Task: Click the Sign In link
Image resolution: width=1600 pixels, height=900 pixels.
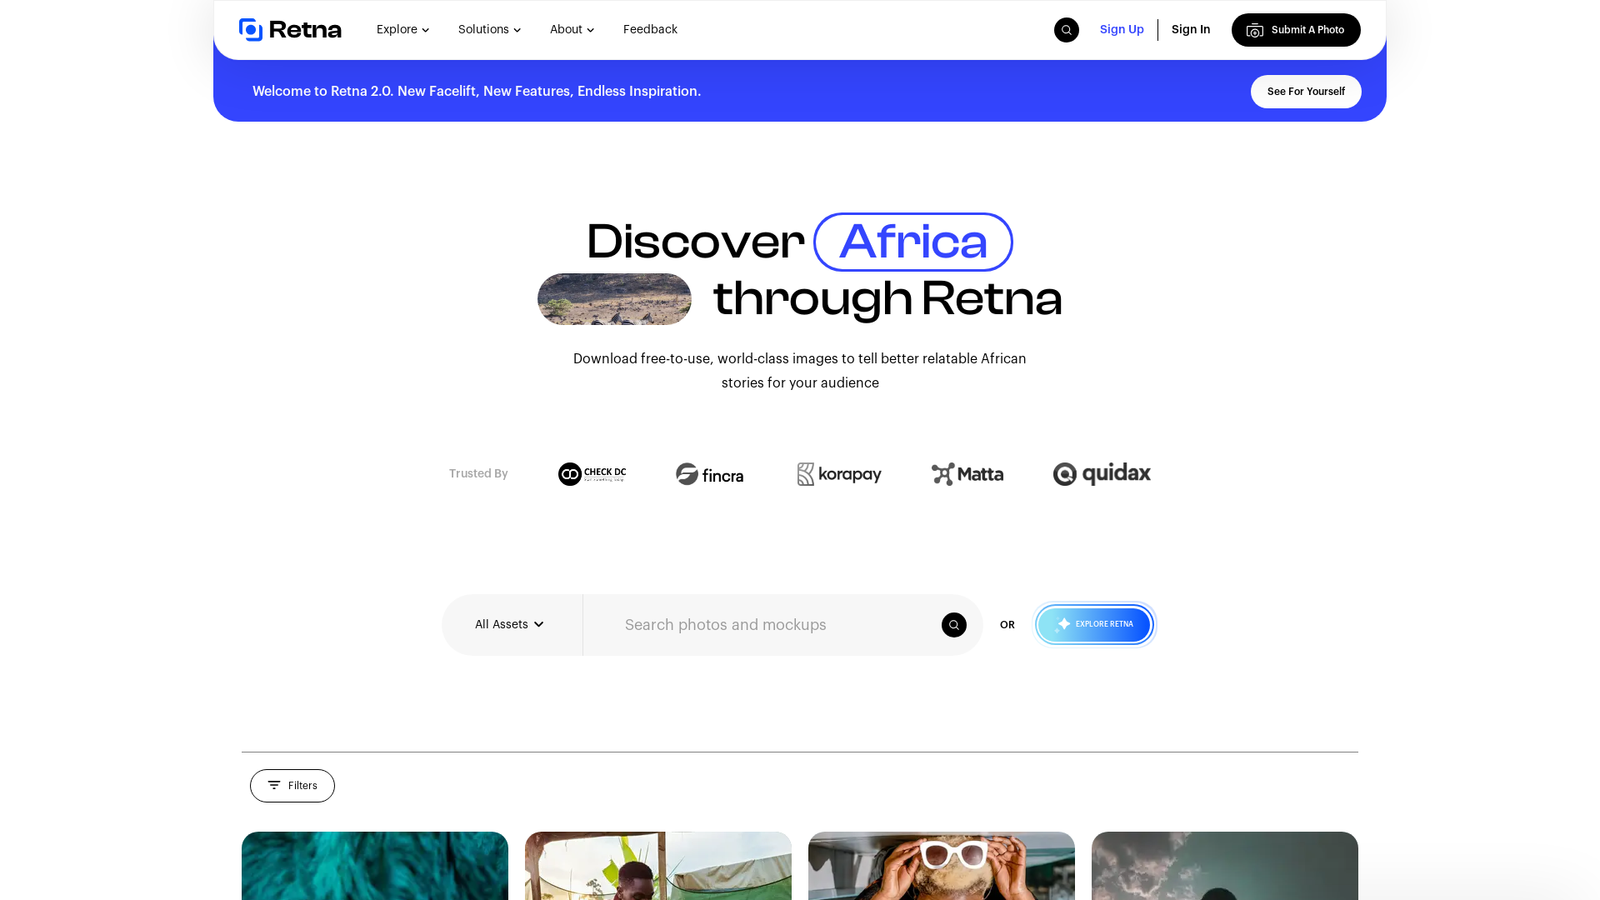Action: point(1191,30)
